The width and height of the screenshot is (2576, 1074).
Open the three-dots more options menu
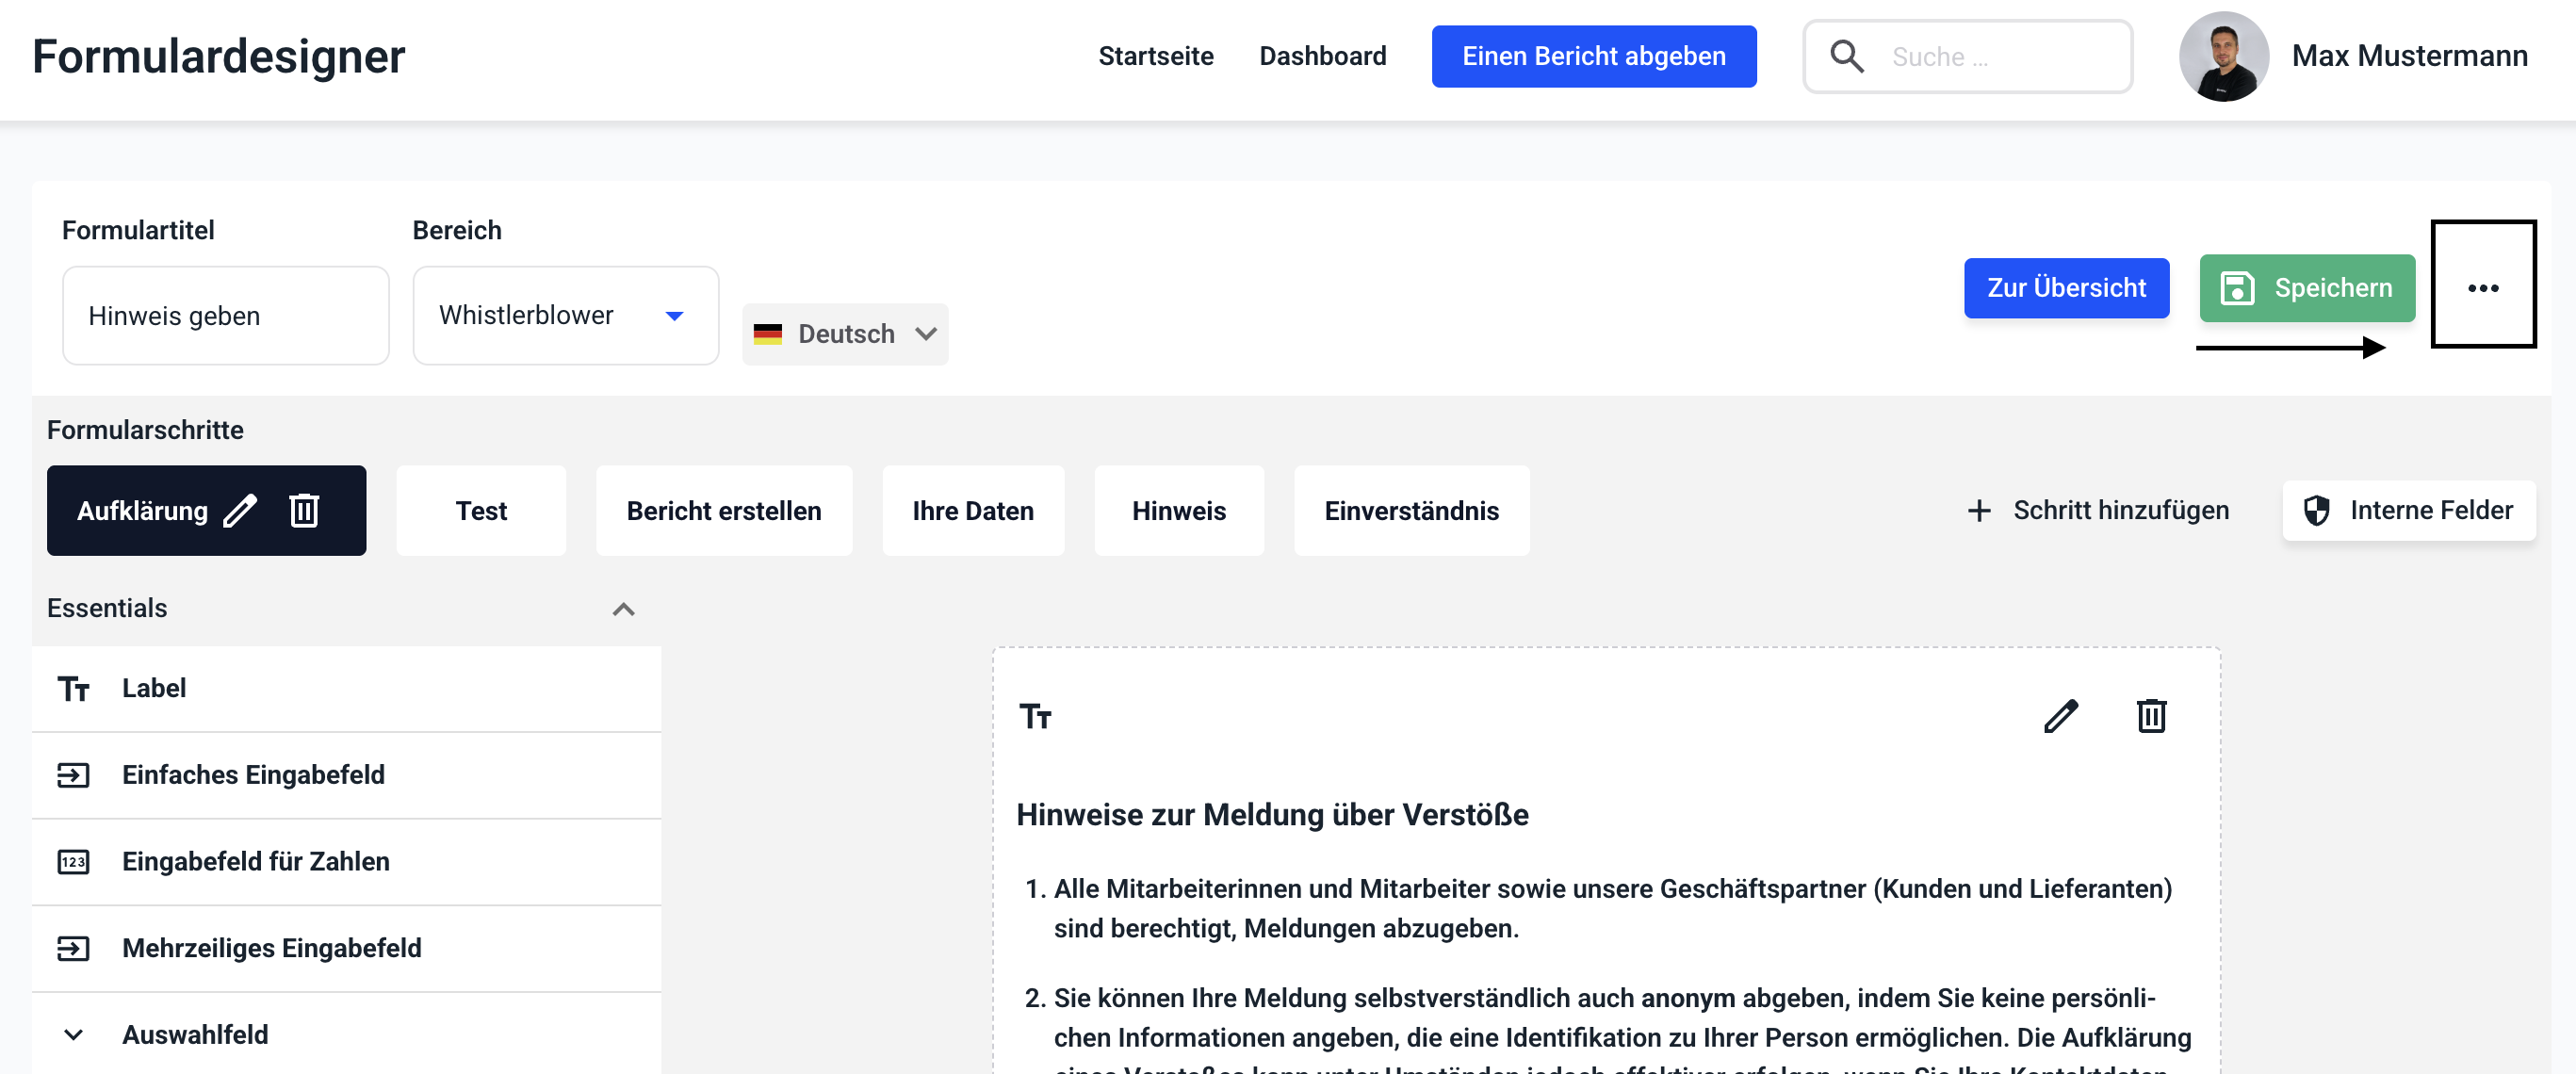pyautogui.click(x=2482, y=287)
